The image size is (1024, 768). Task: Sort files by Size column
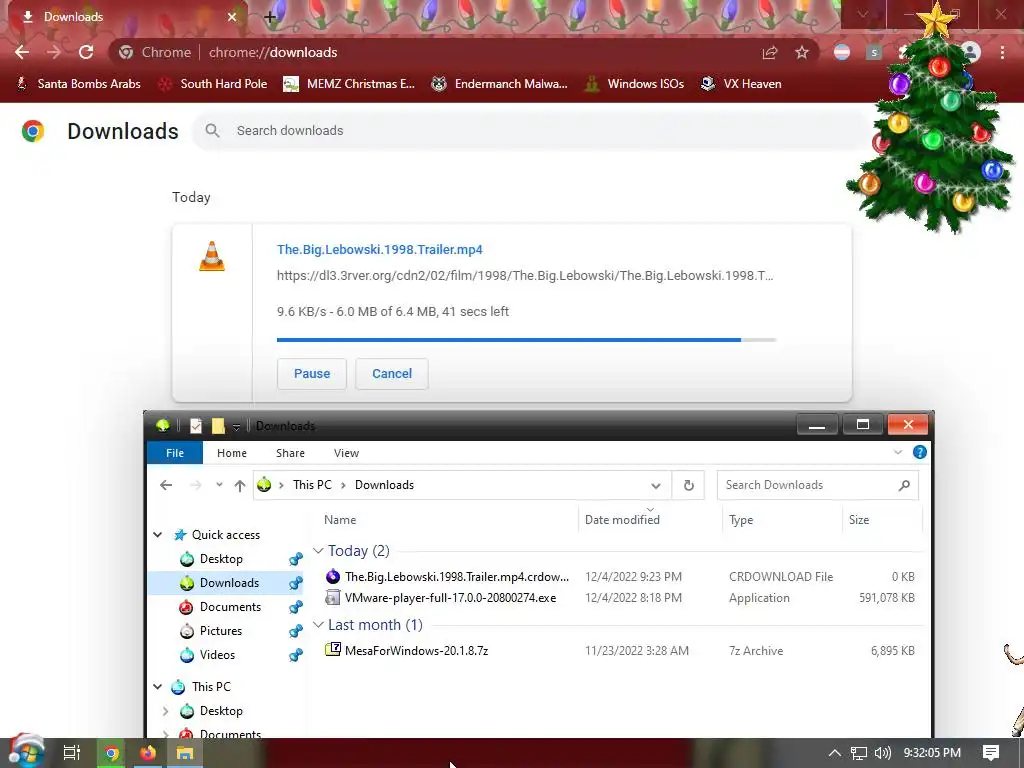point(859,520)
